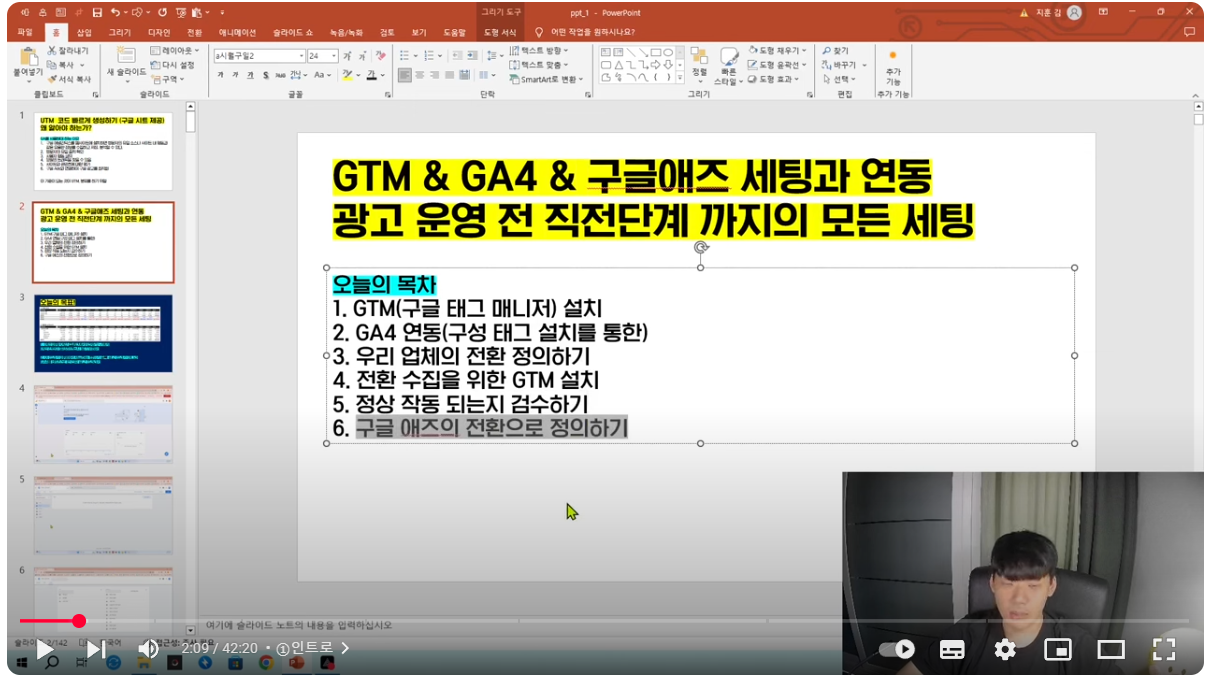Viewport: 1210px width, 675px height.
Task: Switch to the Design (디자인) tab
Action: 159,32
